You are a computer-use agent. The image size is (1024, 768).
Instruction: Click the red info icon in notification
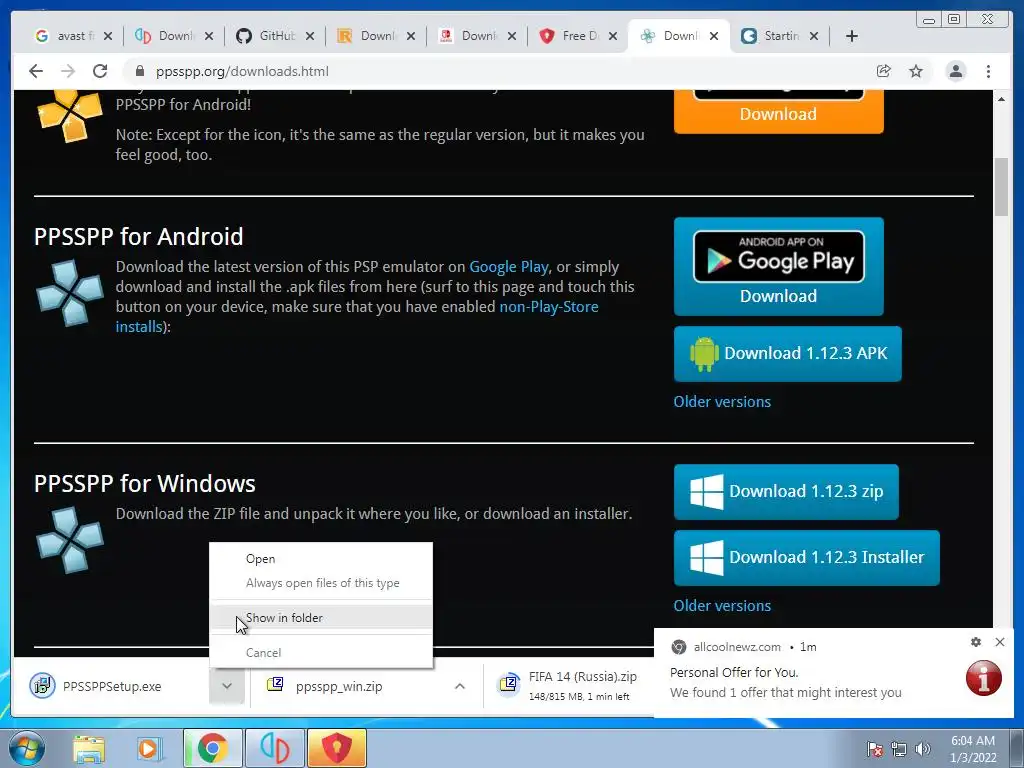pos(984,678)
